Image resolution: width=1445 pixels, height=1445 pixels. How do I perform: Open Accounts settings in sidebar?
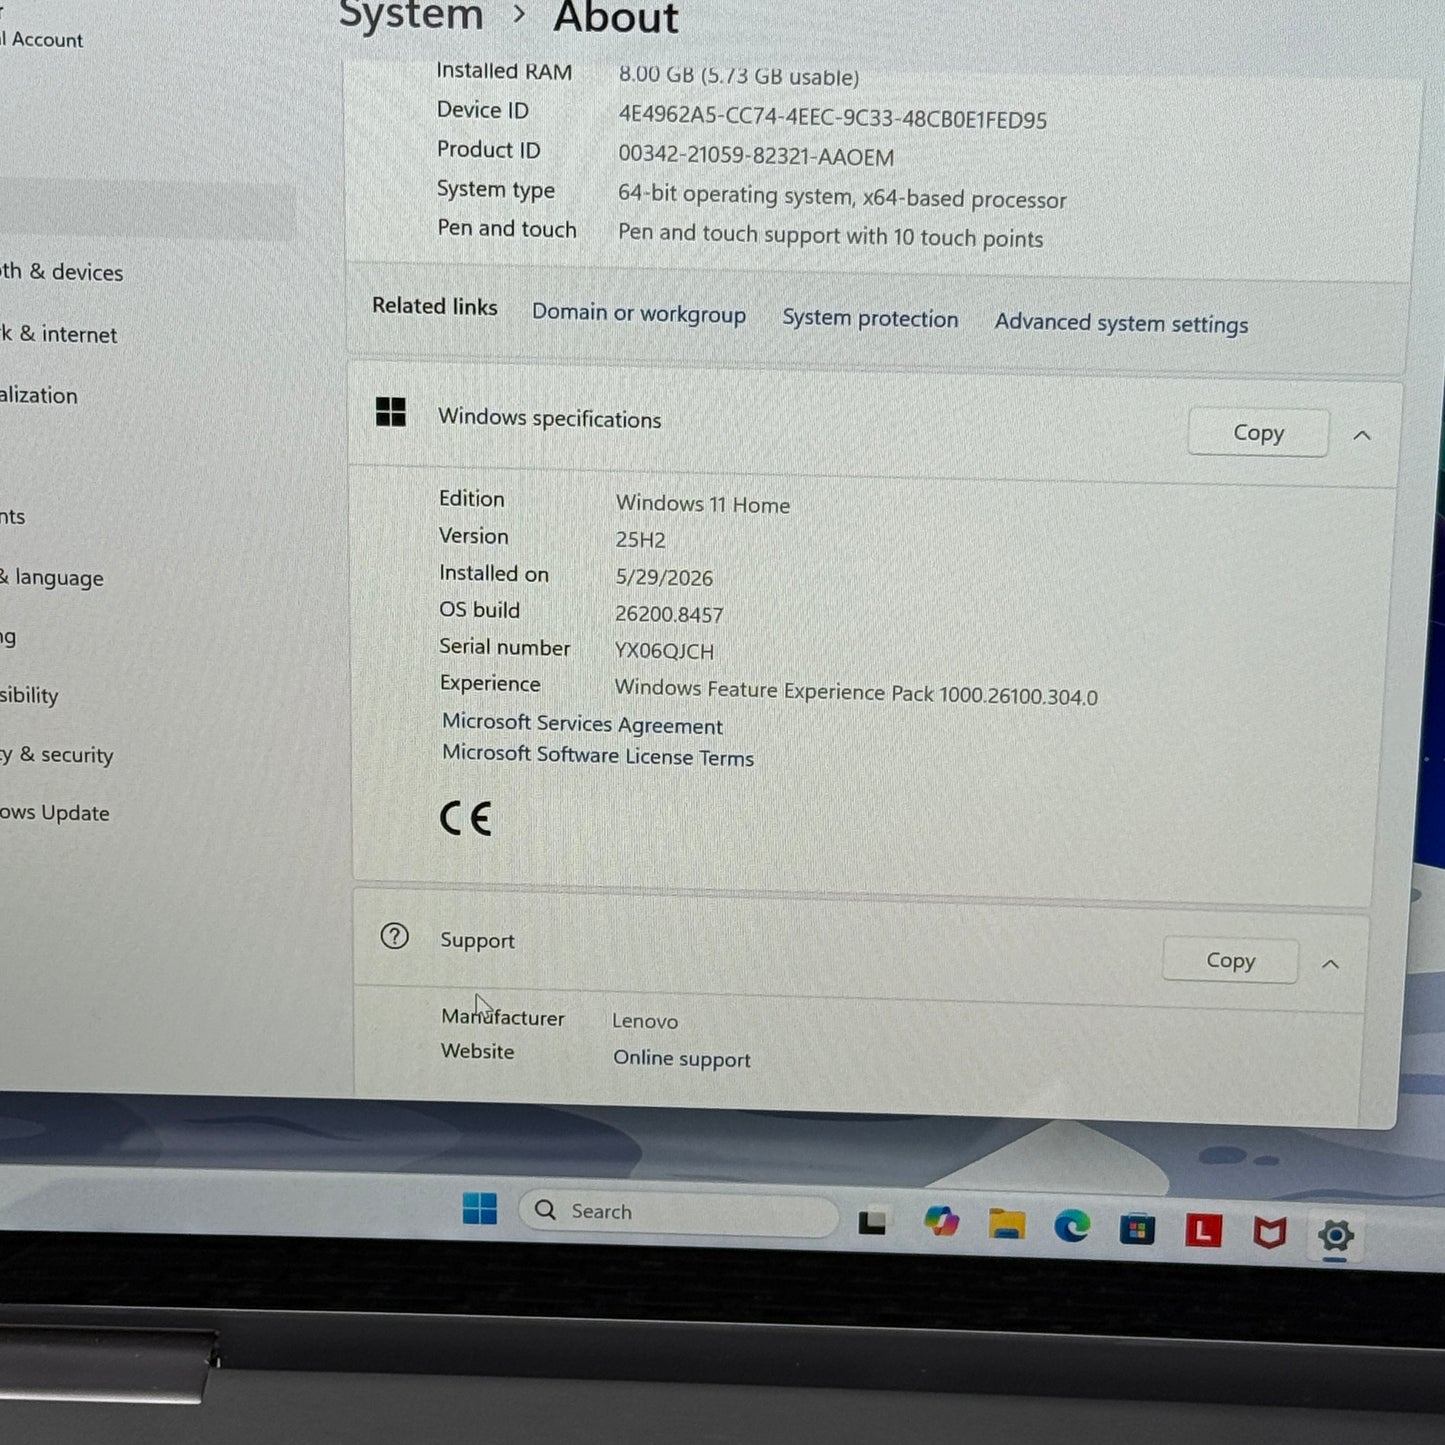coord(13,517)
